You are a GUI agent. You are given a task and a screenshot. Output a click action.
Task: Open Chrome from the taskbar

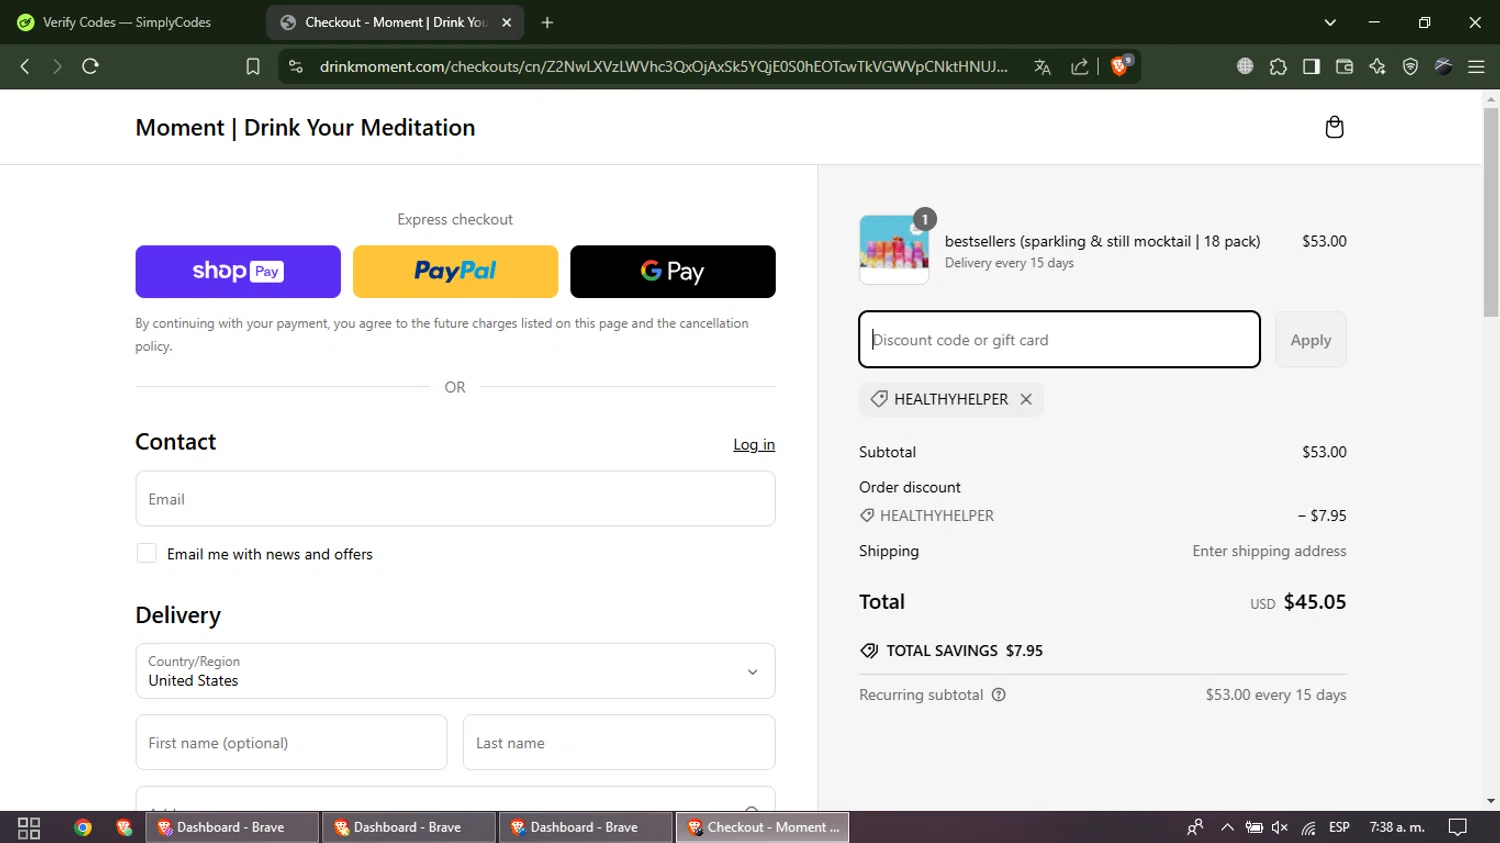83,828
